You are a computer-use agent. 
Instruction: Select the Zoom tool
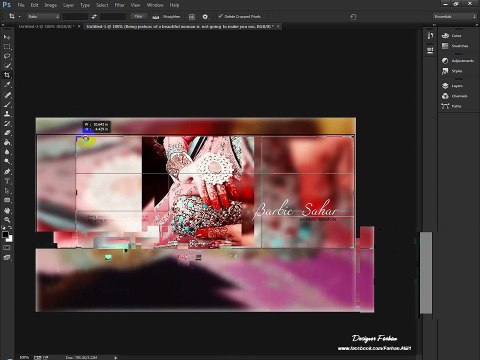coord(7,220)
